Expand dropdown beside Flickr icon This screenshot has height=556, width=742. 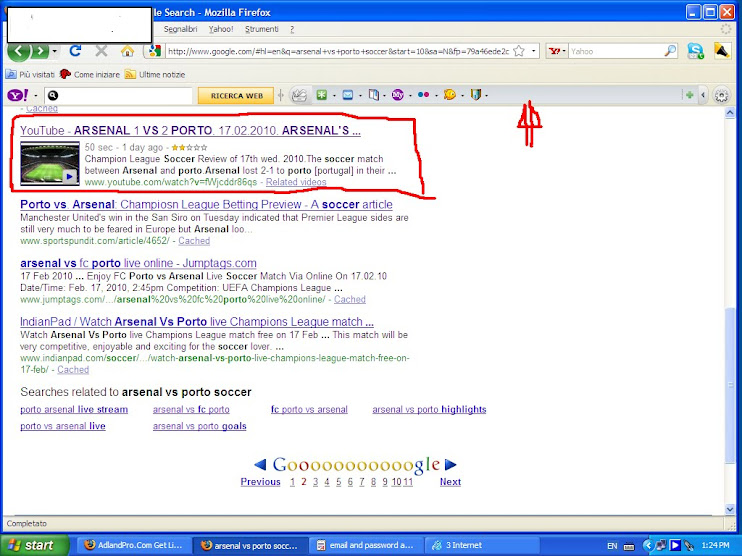[x=436, y=96]
